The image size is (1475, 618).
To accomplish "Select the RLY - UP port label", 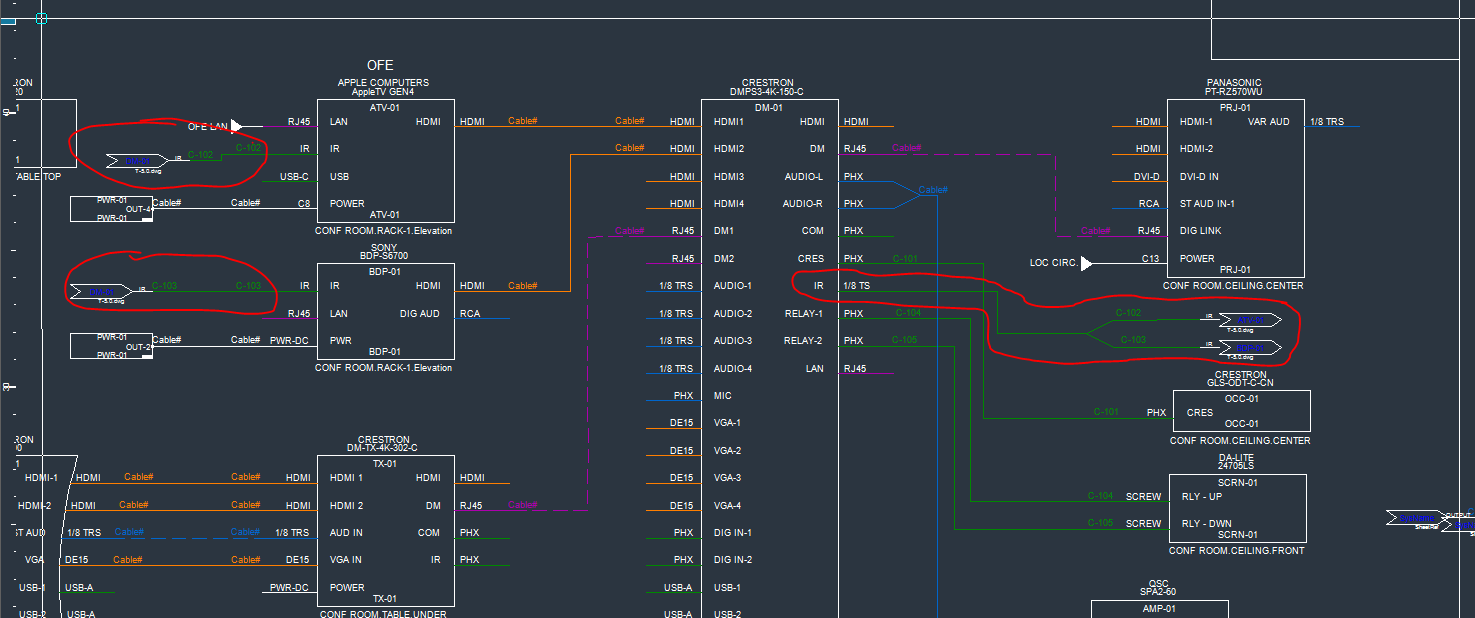I will (x=1202, y=496).
